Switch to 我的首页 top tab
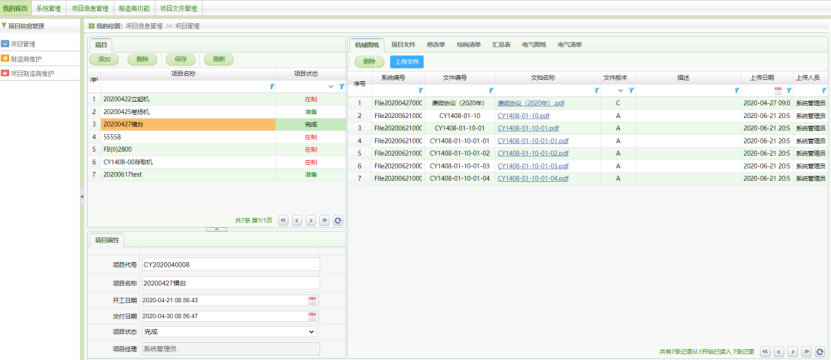Screen dimensions: 831x360 [15, 8]
